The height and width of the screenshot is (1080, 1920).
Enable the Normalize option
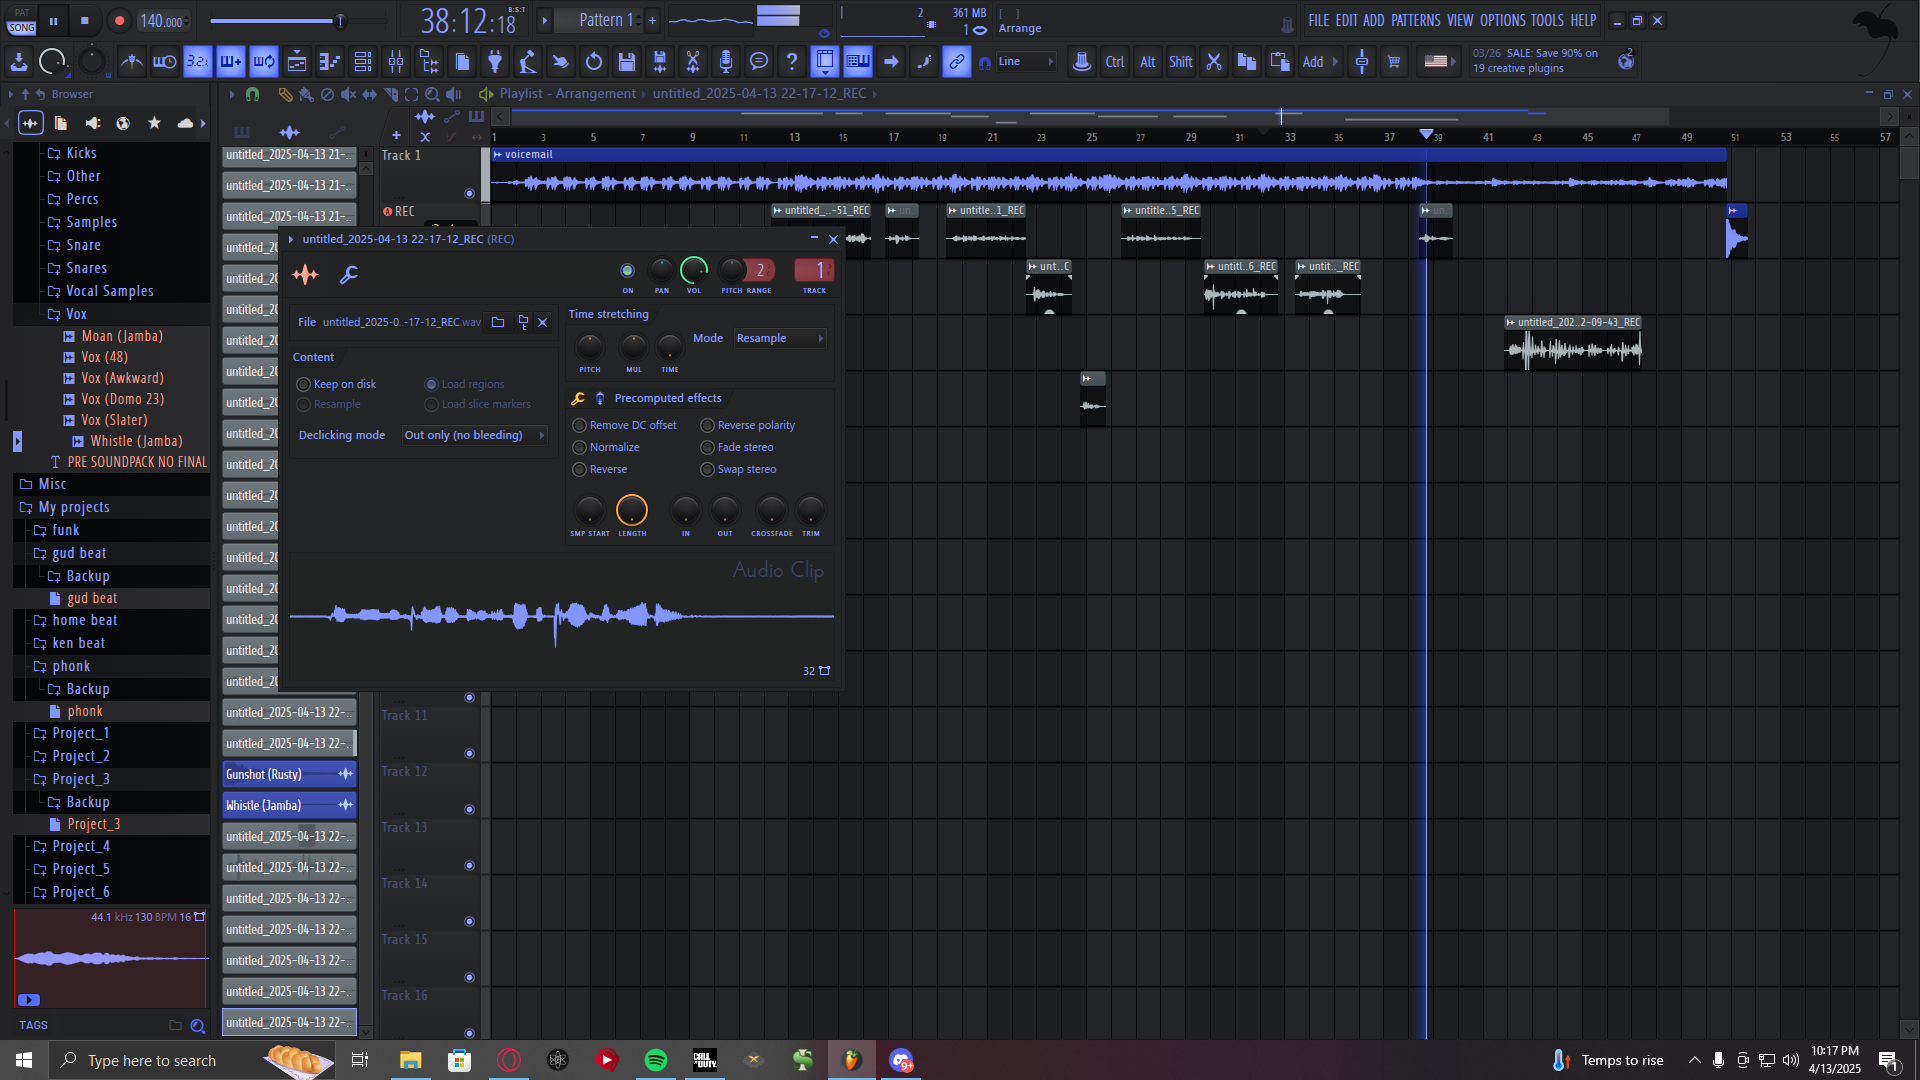click(x=580, y=447)
